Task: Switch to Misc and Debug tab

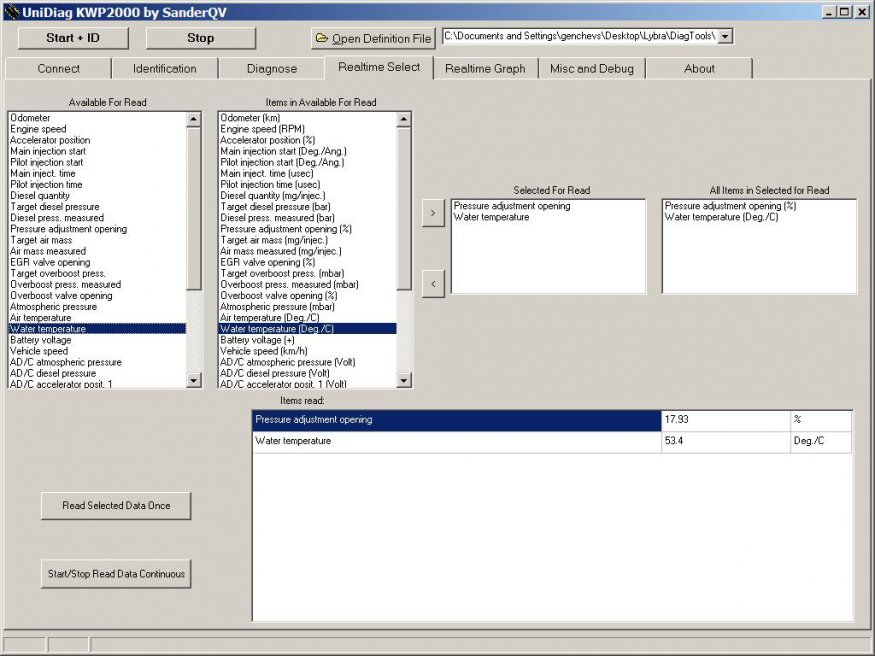Action: click(x=591, y=69)
